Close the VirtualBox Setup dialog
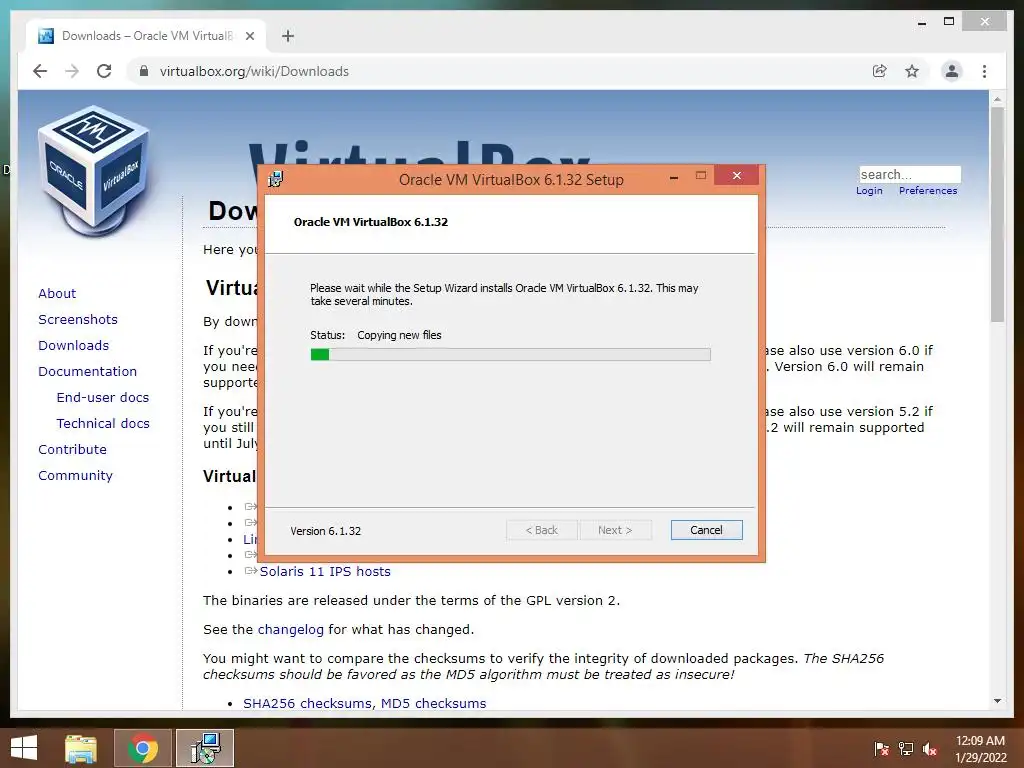Screen dimensions: 1024x768 click(x=737, y=176)
